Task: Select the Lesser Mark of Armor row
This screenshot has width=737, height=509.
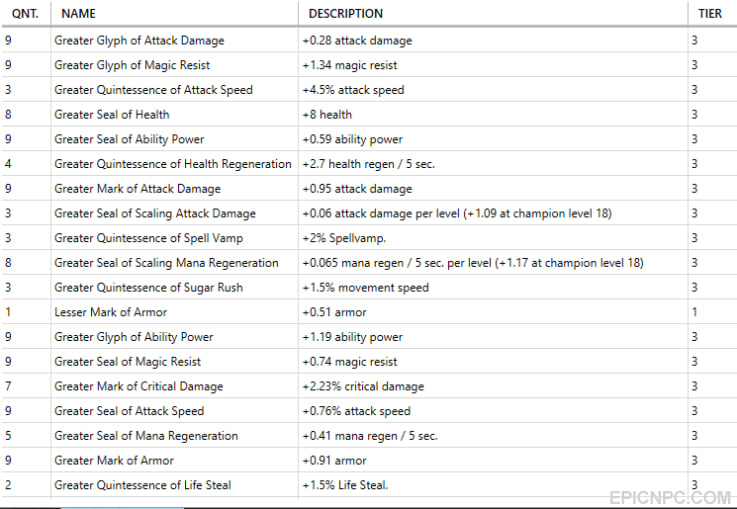Action: [368, 312]
